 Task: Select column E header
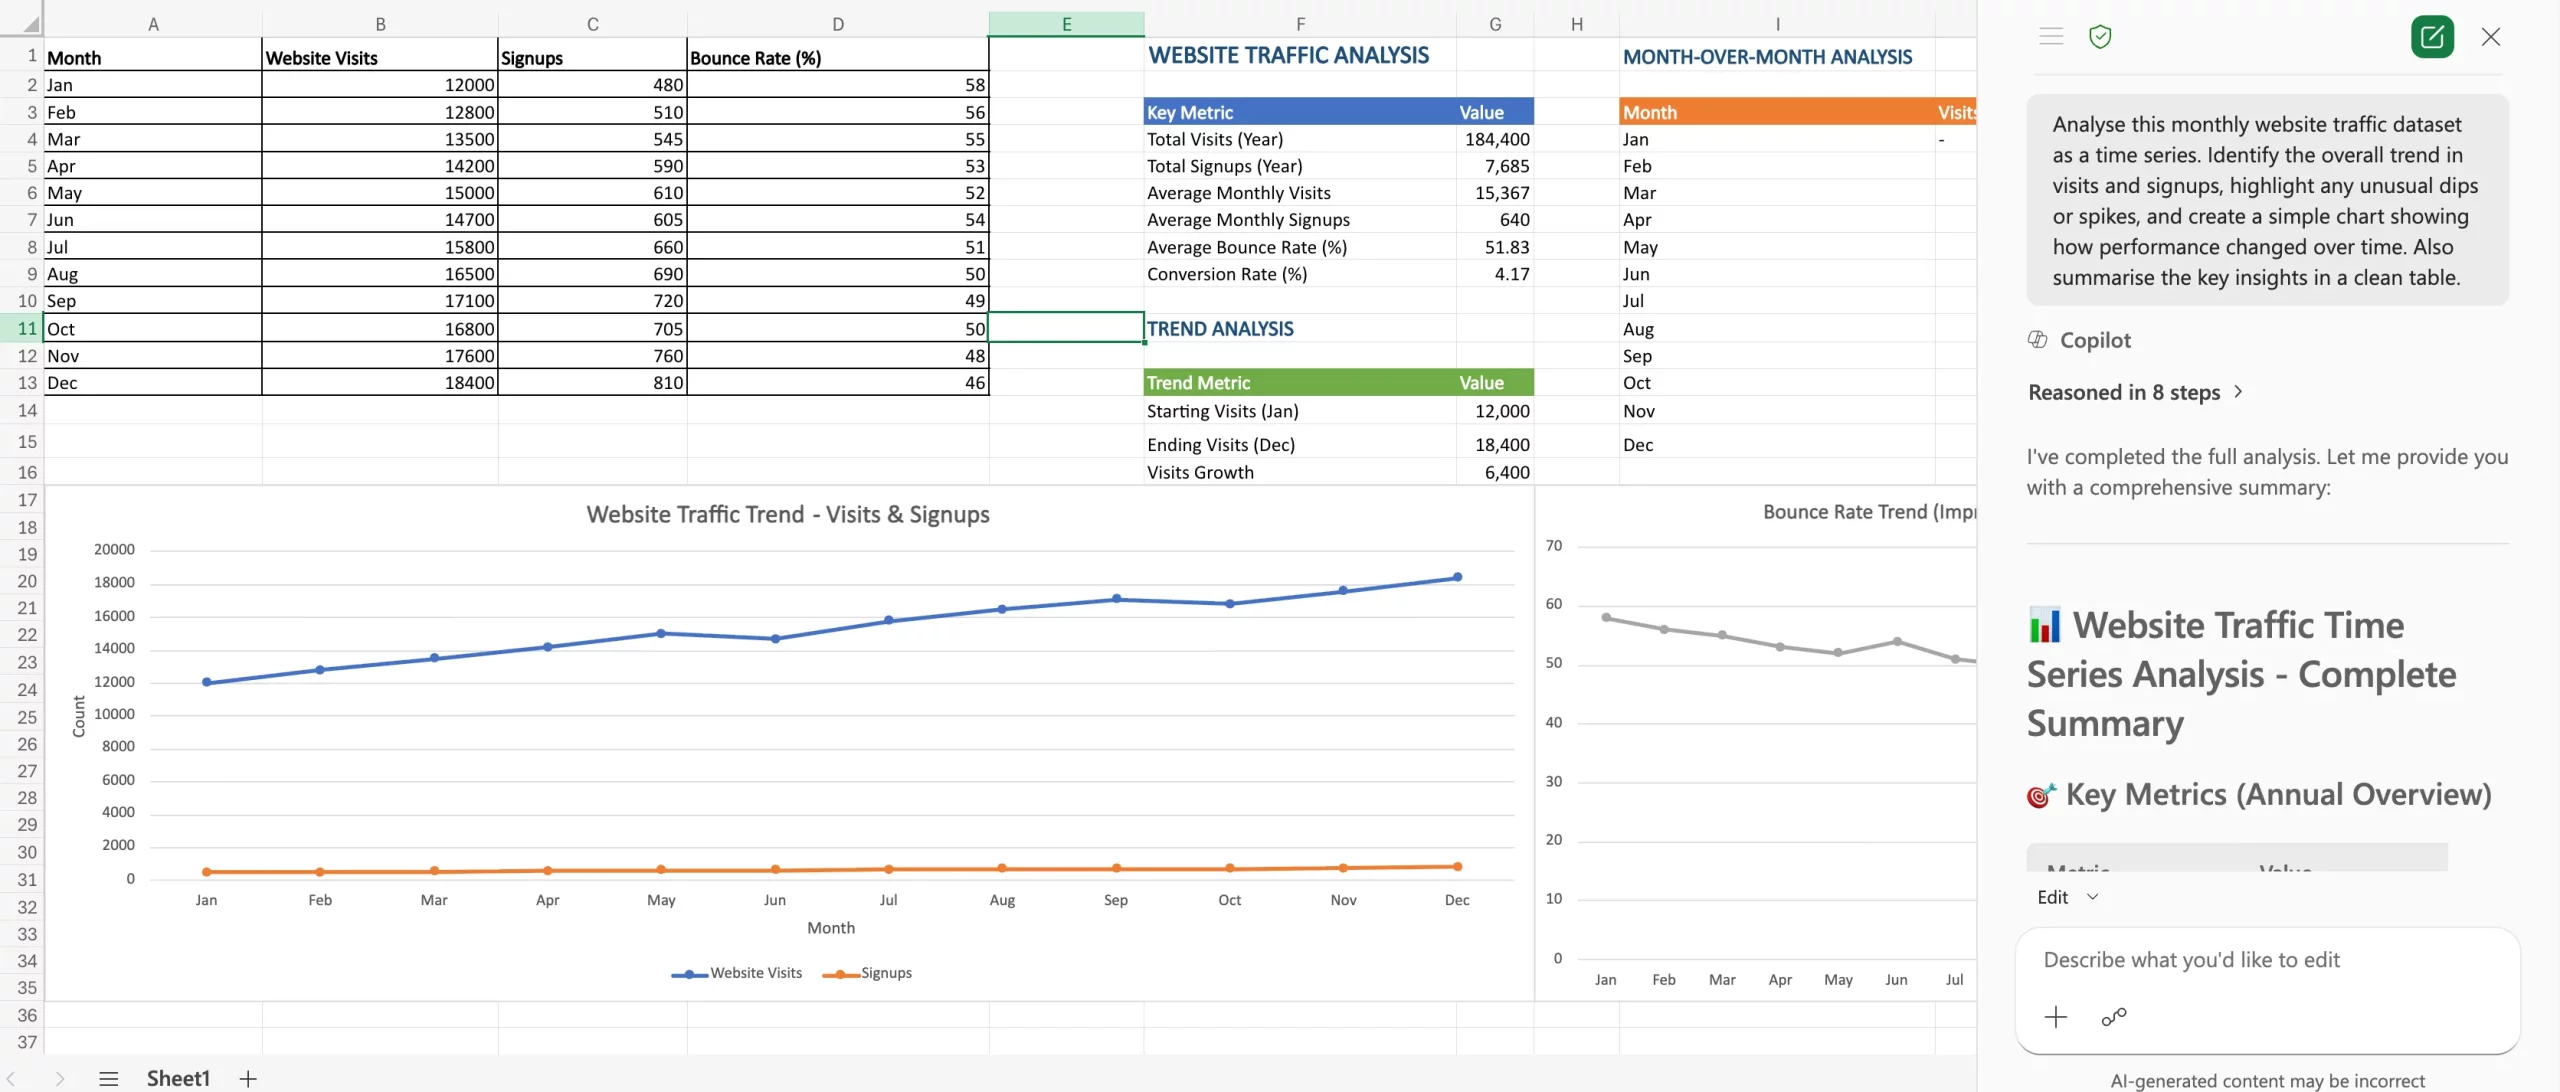click(1066, 24)
